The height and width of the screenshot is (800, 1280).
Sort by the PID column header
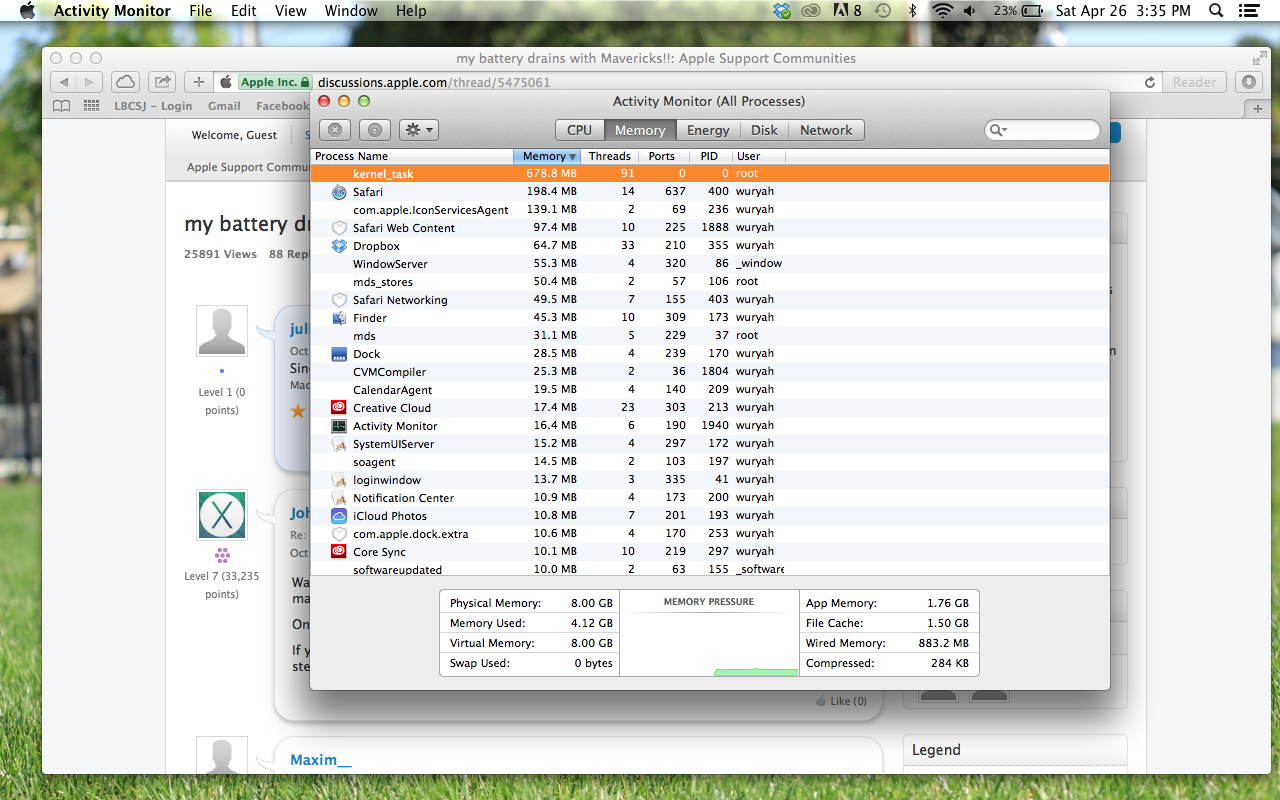pyautogui.click(x=709, y=156)
